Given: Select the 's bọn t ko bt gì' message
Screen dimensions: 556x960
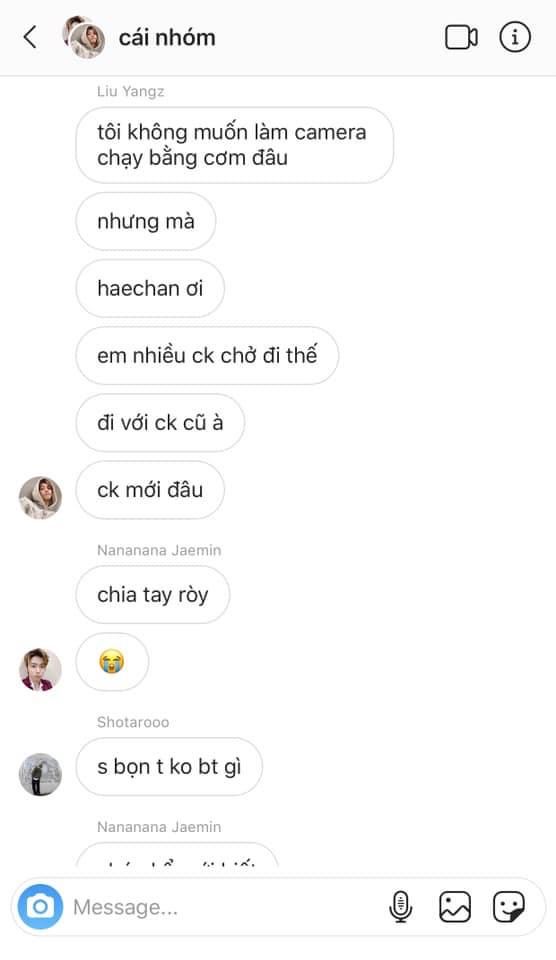Looking at the screenshot, I should pyautogui.click(x=169, y=767).
